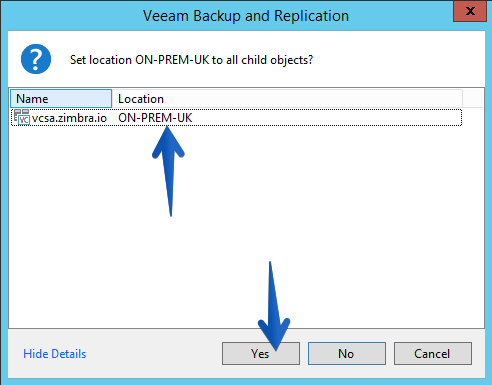Click the ON-PREM-UK cell in the row
Viewport: 492px width, 385px height.
155,118
